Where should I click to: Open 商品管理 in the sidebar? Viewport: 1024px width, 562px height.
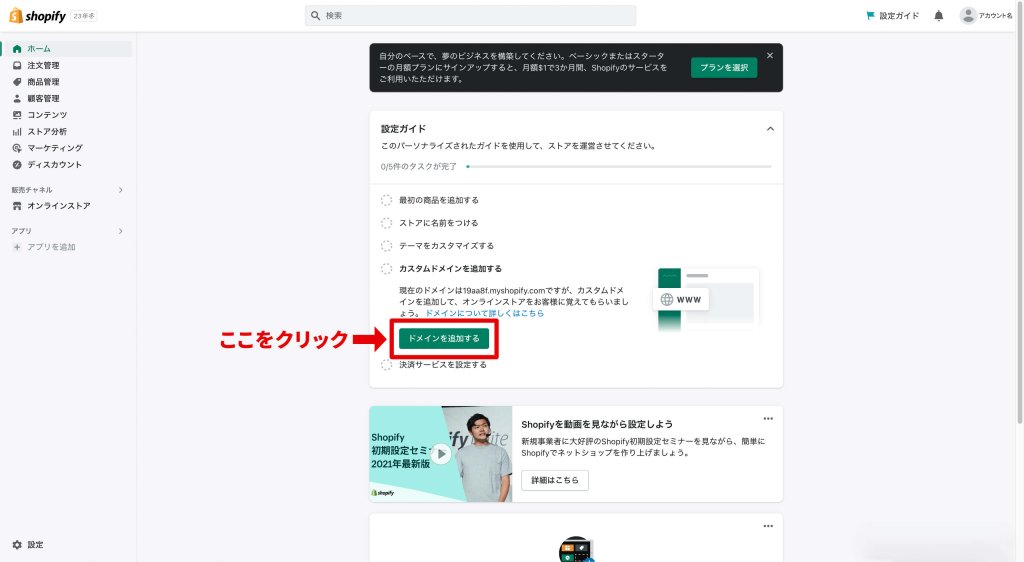click(43, 82)
